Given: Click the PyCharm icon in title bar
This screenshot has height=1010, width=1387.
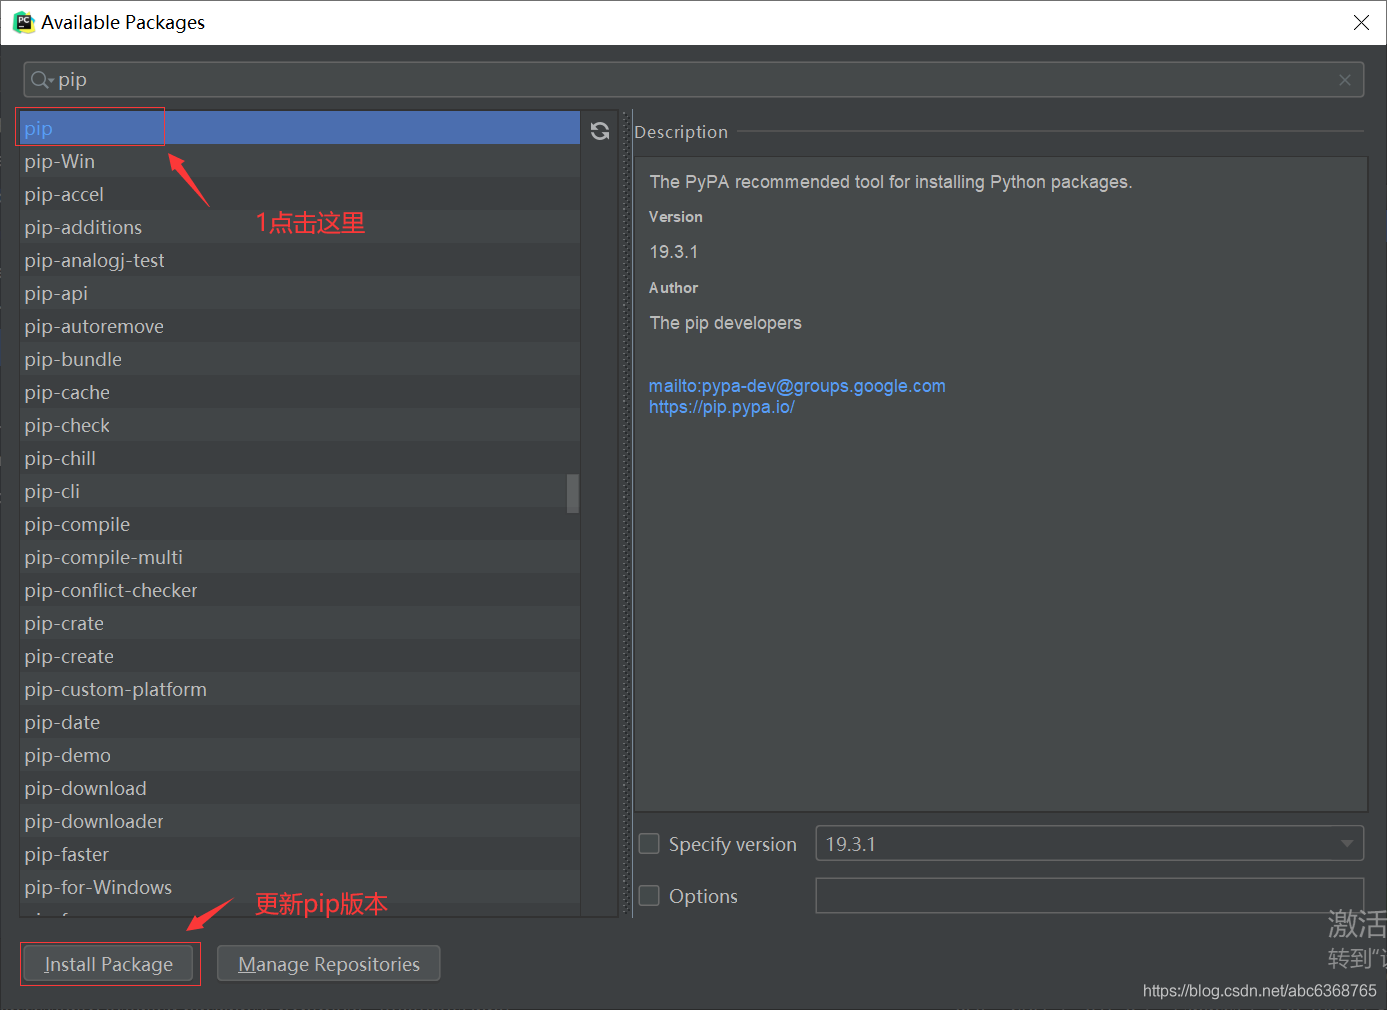Looking at the screenshot, I should pyautogui.click(x=23, y=22).
